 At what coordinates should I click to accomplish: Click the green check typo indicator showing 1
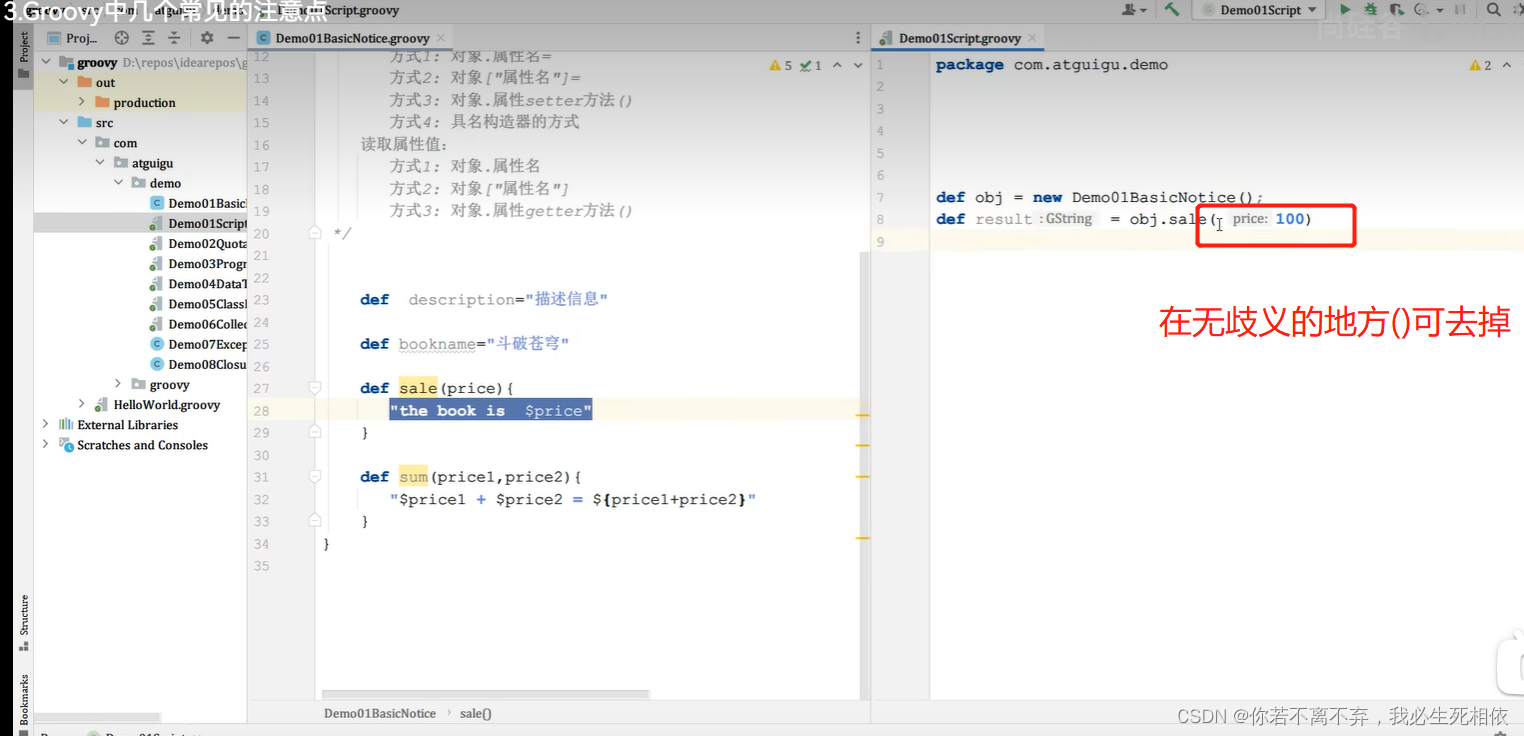point(811,65)
